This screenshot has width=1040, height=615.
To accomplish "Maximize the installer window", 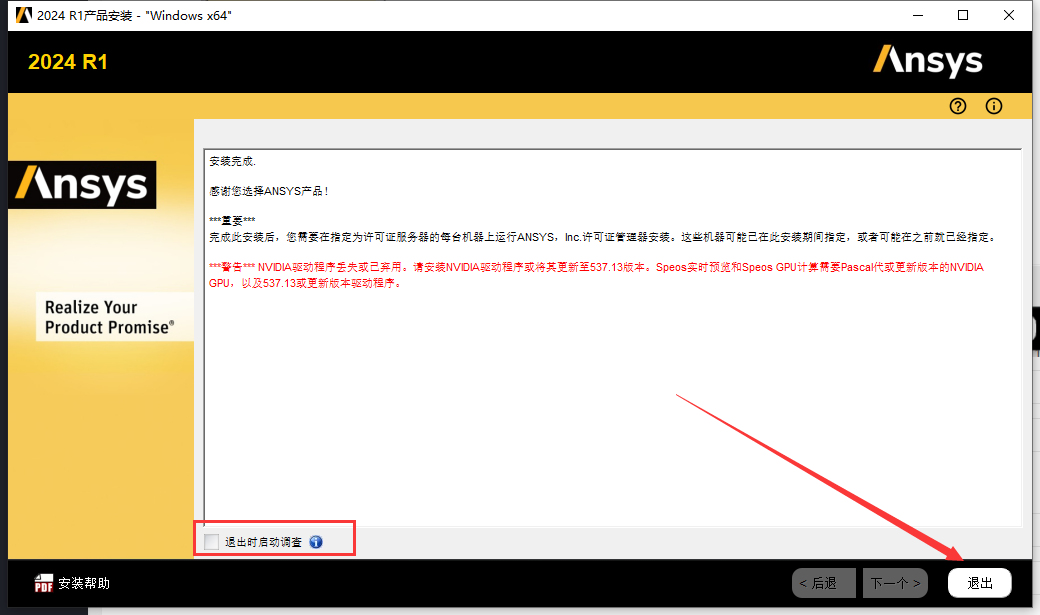I will (x=963, y=15).
